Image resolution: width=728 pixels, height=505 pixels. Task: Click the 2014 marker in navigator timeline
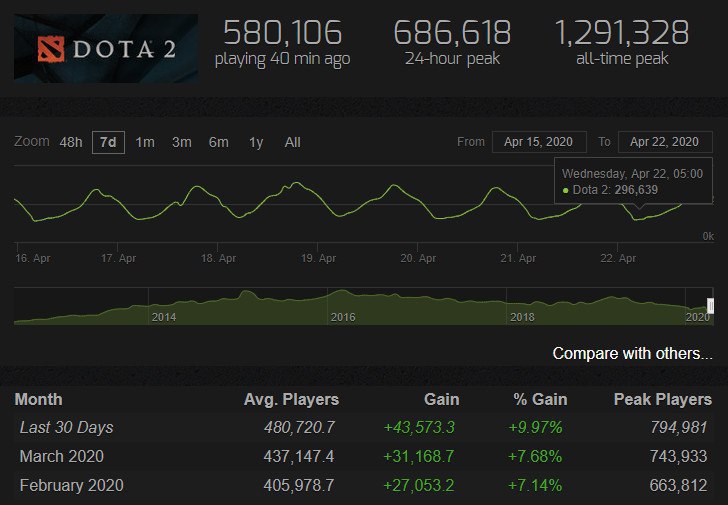(164, 317)
